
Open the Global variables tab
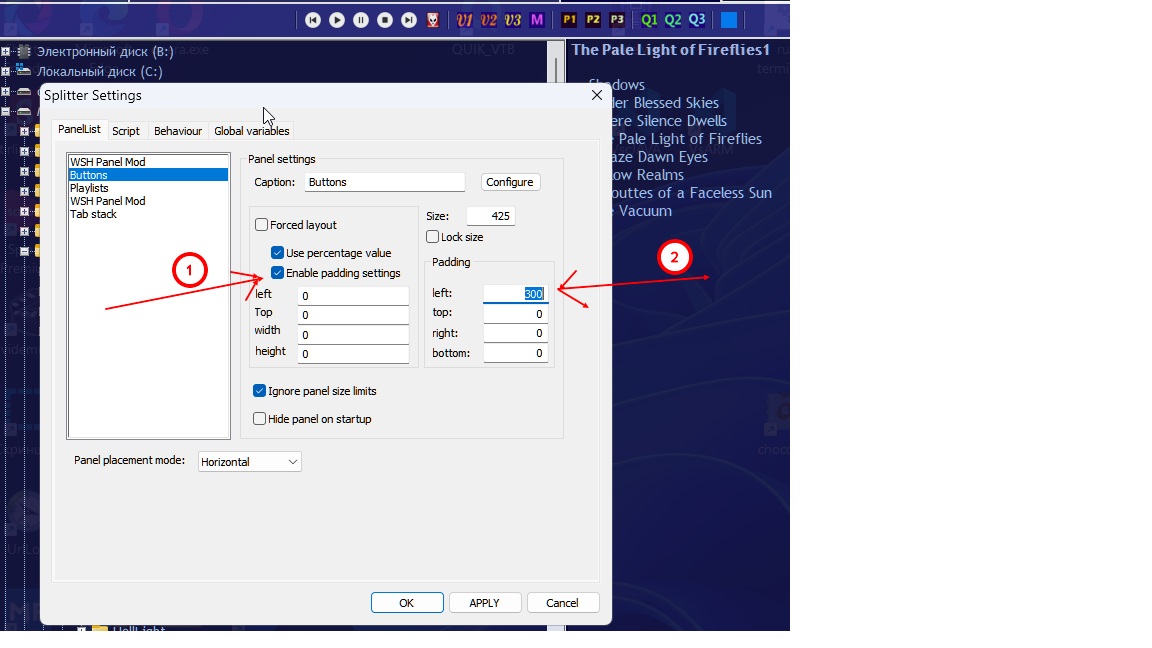(x=251, y=131)
